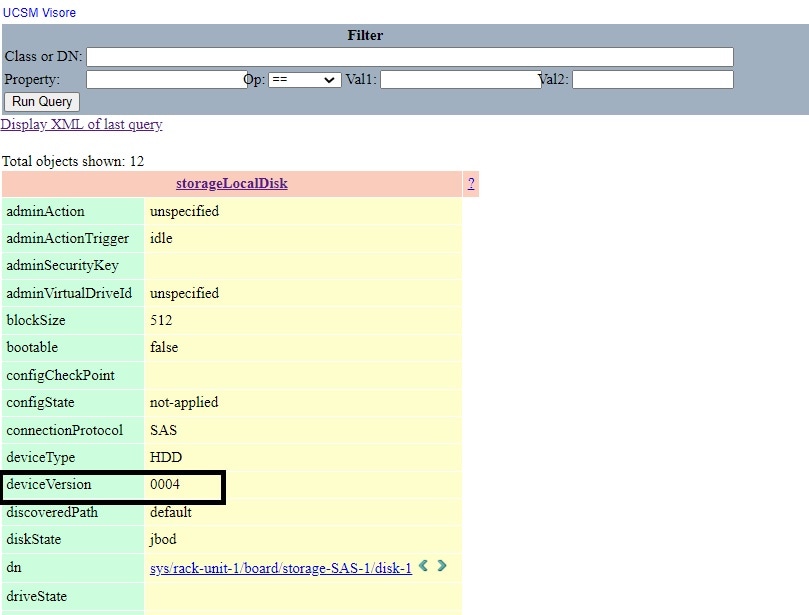
Task: Select the driveState property name
Action: point(37,596)
